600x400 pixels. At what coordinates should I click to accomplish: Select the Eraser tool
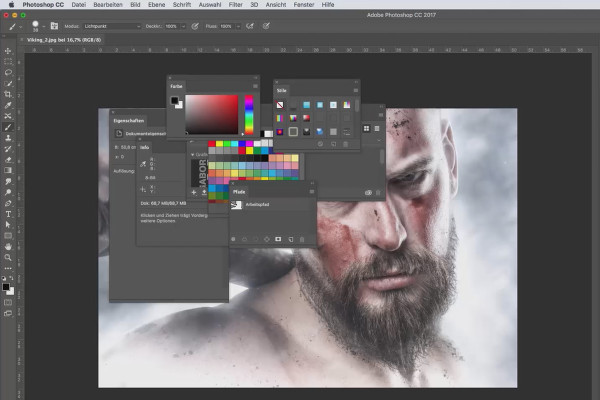click(x=8, y=160)
